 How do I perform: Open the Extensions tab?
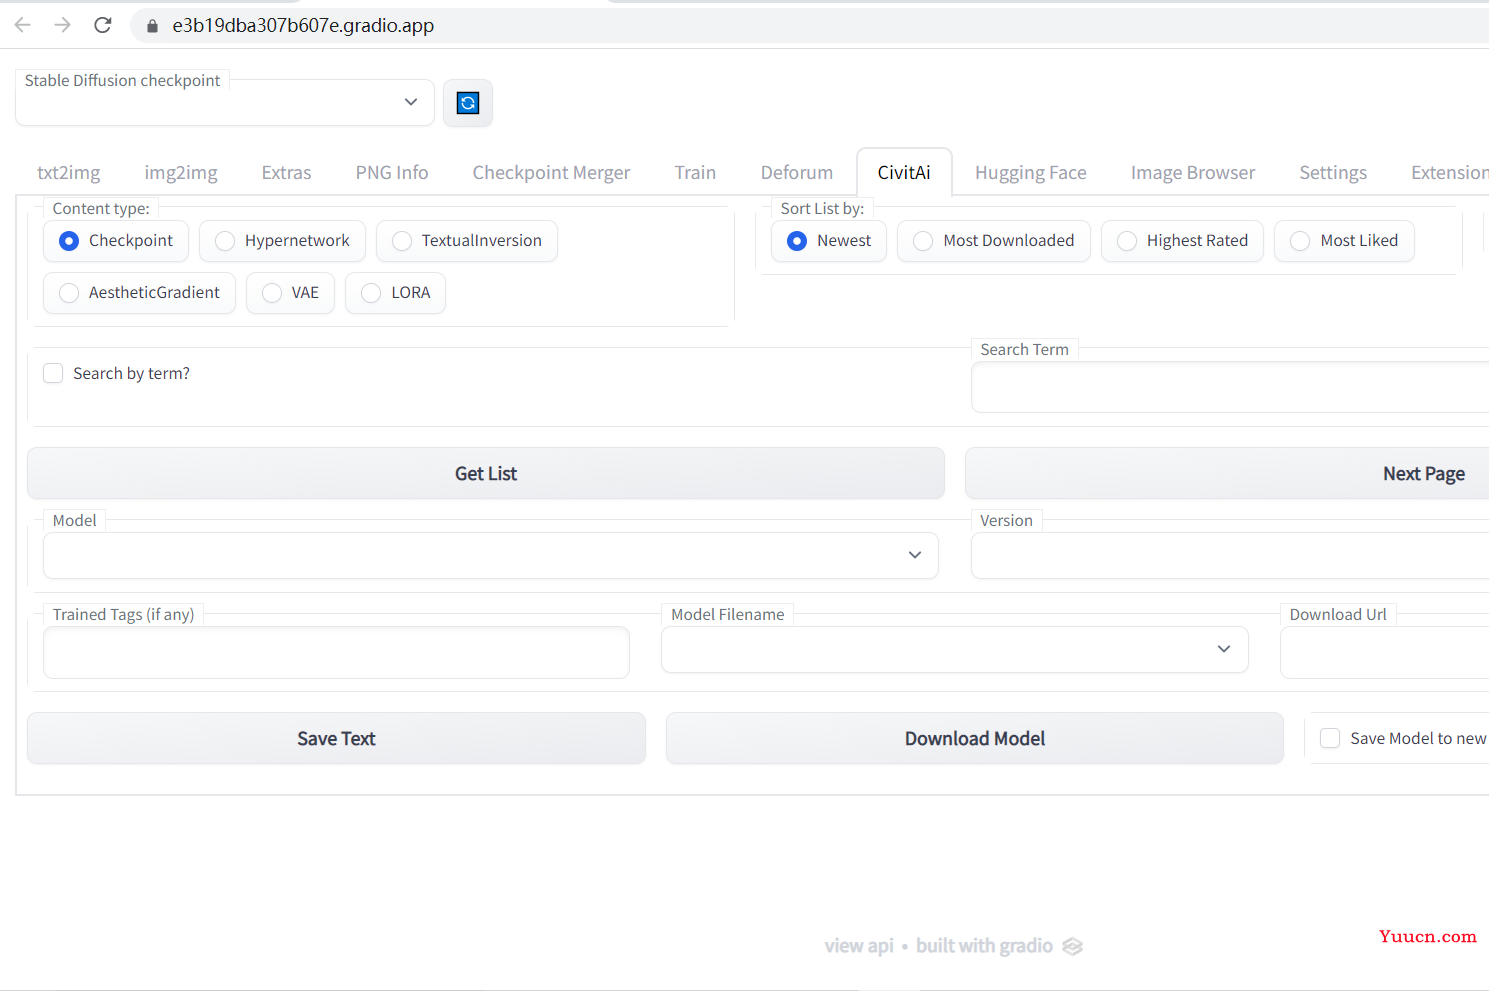1449,172
